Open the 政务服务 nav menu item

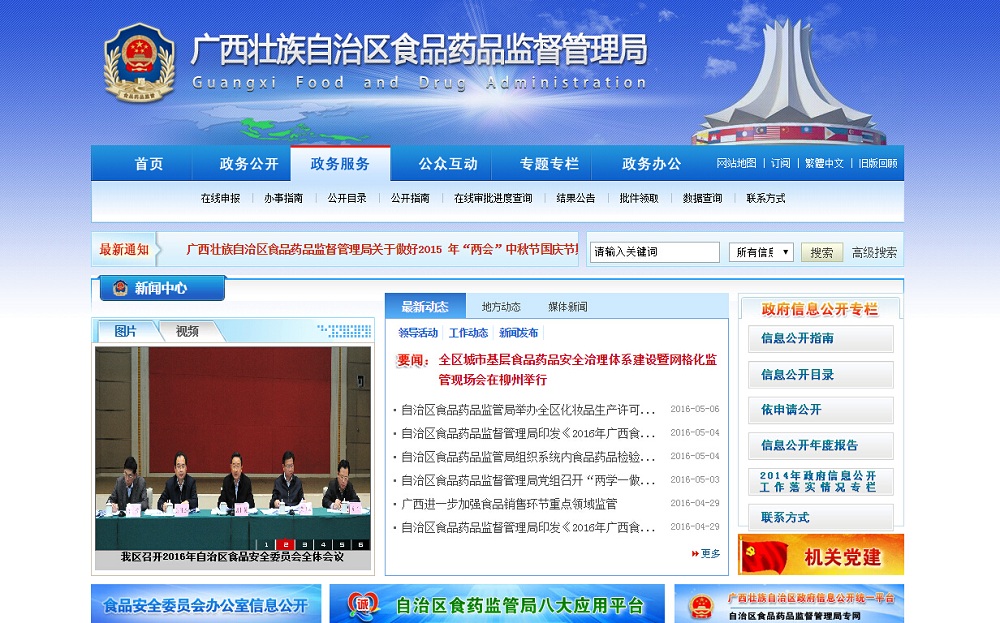click(x=340, y=164)
